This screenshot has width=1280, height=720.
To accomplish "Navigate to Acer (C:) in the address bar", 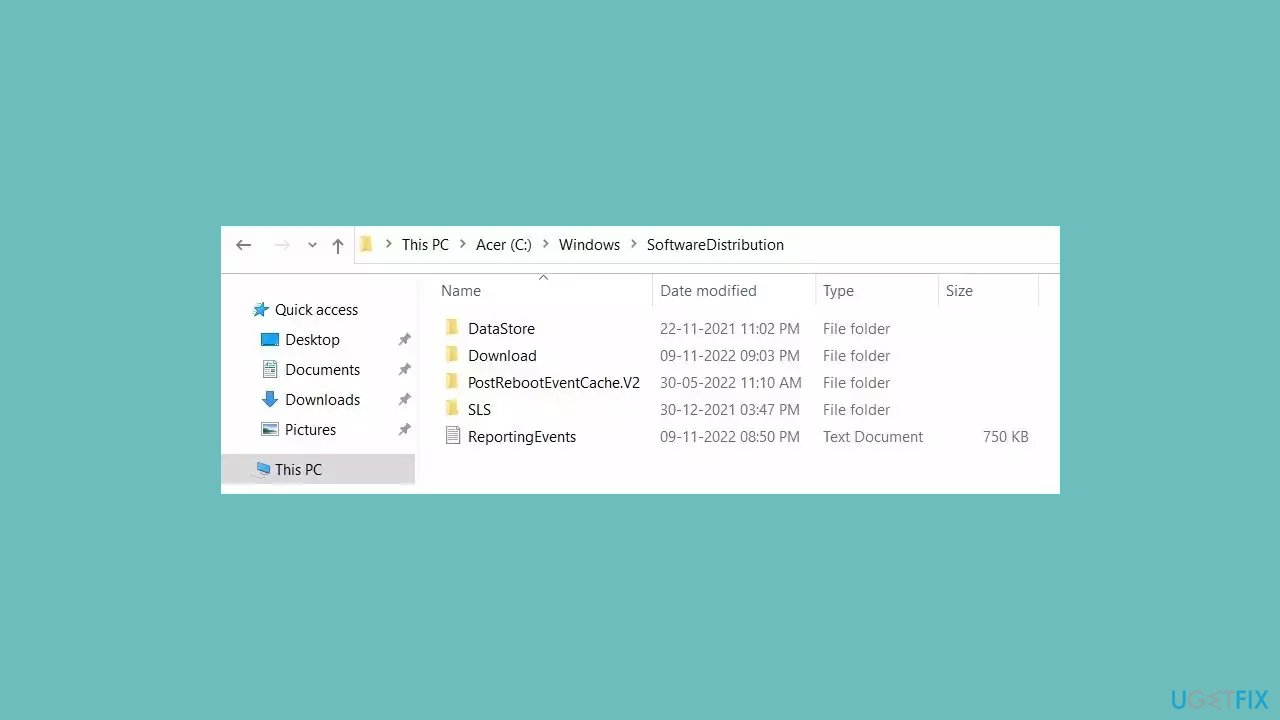I will [504, 244].
